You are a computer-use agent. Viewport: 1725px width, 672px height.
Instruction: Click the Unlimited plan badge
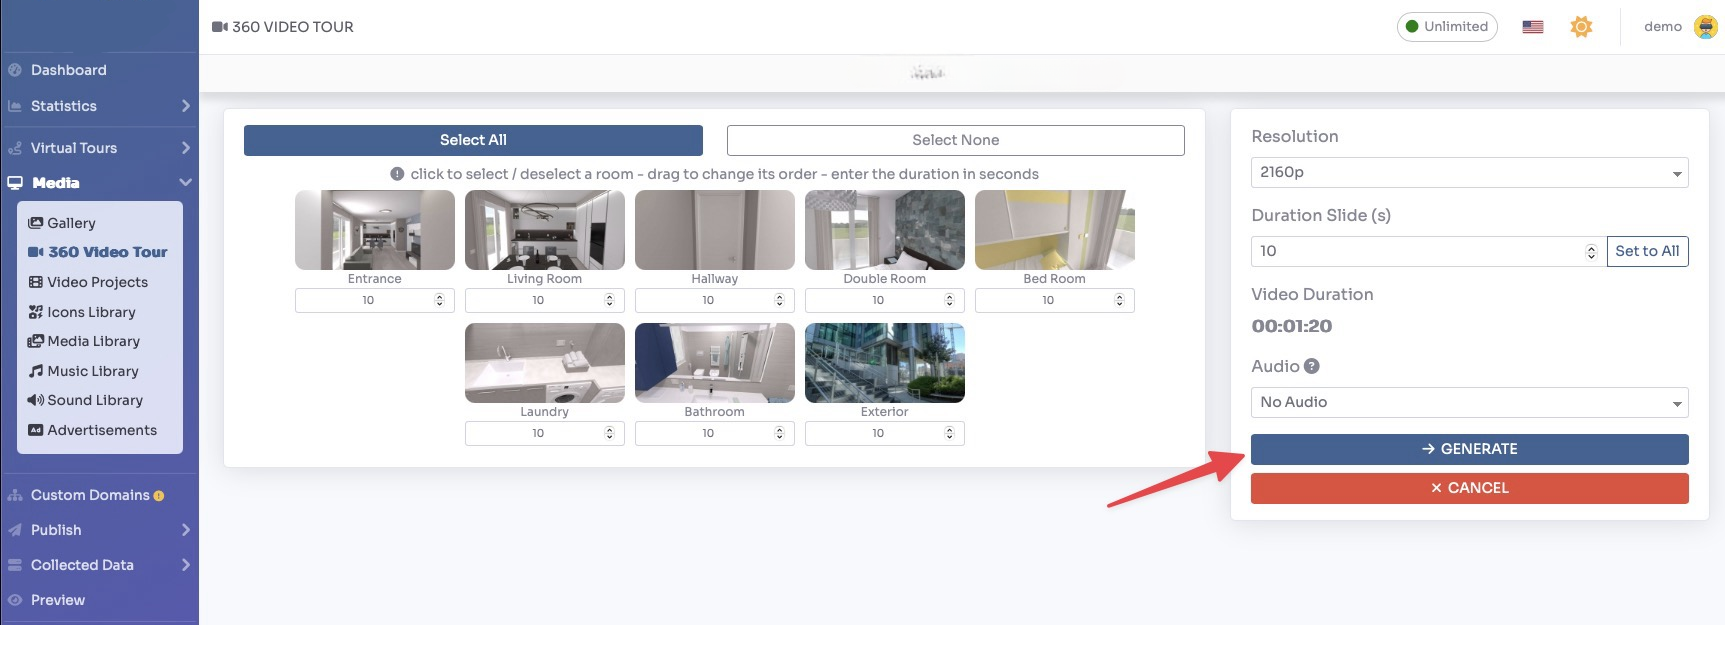click(1447, 27)
